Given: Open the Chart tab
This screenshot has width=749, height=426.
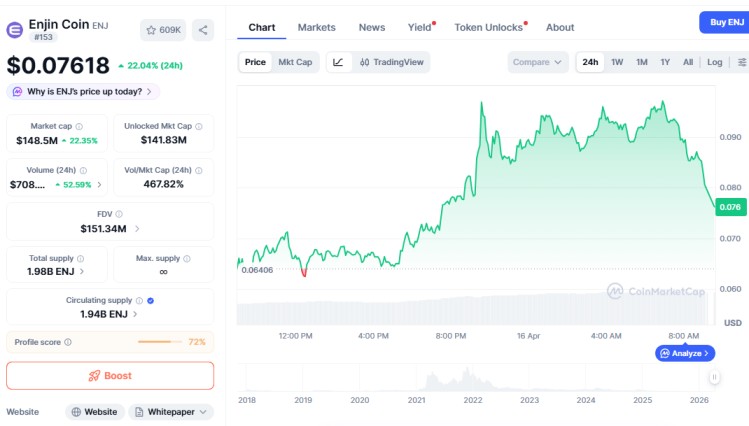Looking at the screenshot, I should coord(262,28).
